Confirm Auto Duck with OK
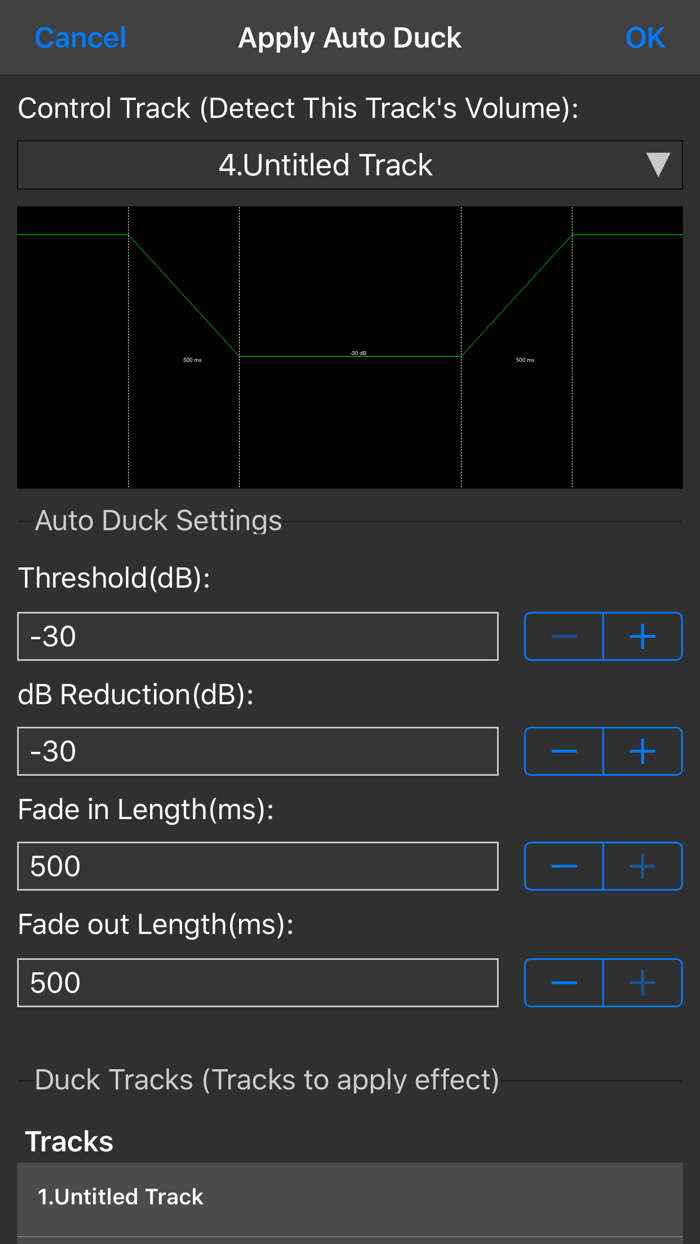Screen dimensions: 700x1244 pos(645,38)
